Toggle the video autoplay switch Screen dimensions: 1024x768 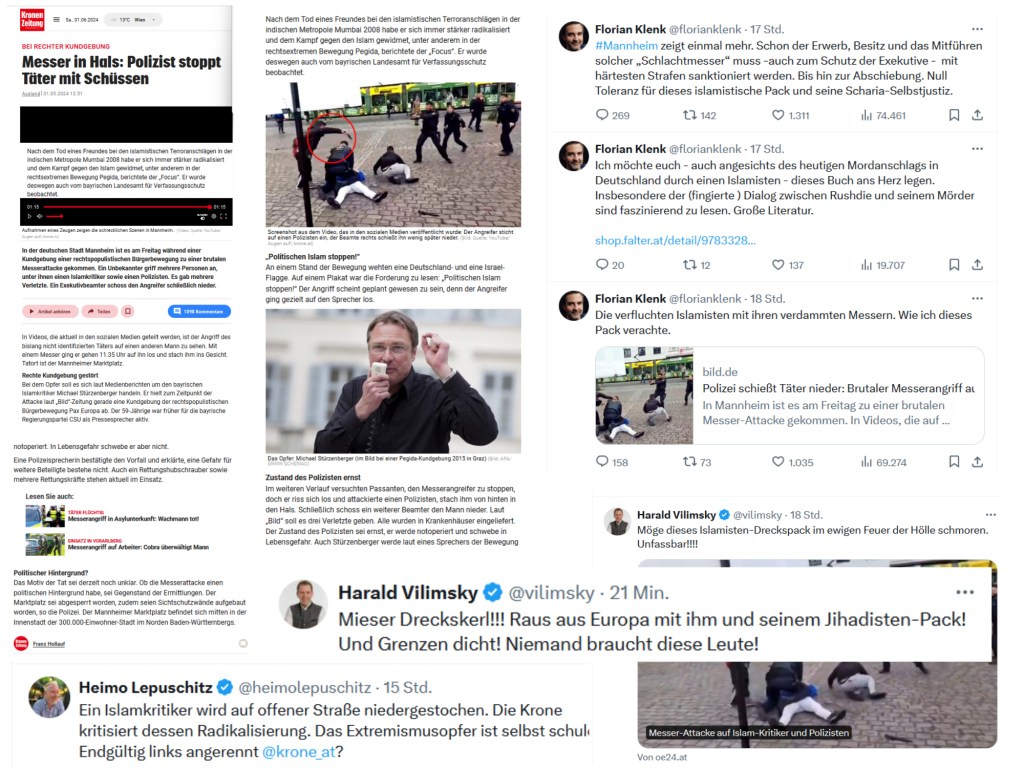pos(202,216)
